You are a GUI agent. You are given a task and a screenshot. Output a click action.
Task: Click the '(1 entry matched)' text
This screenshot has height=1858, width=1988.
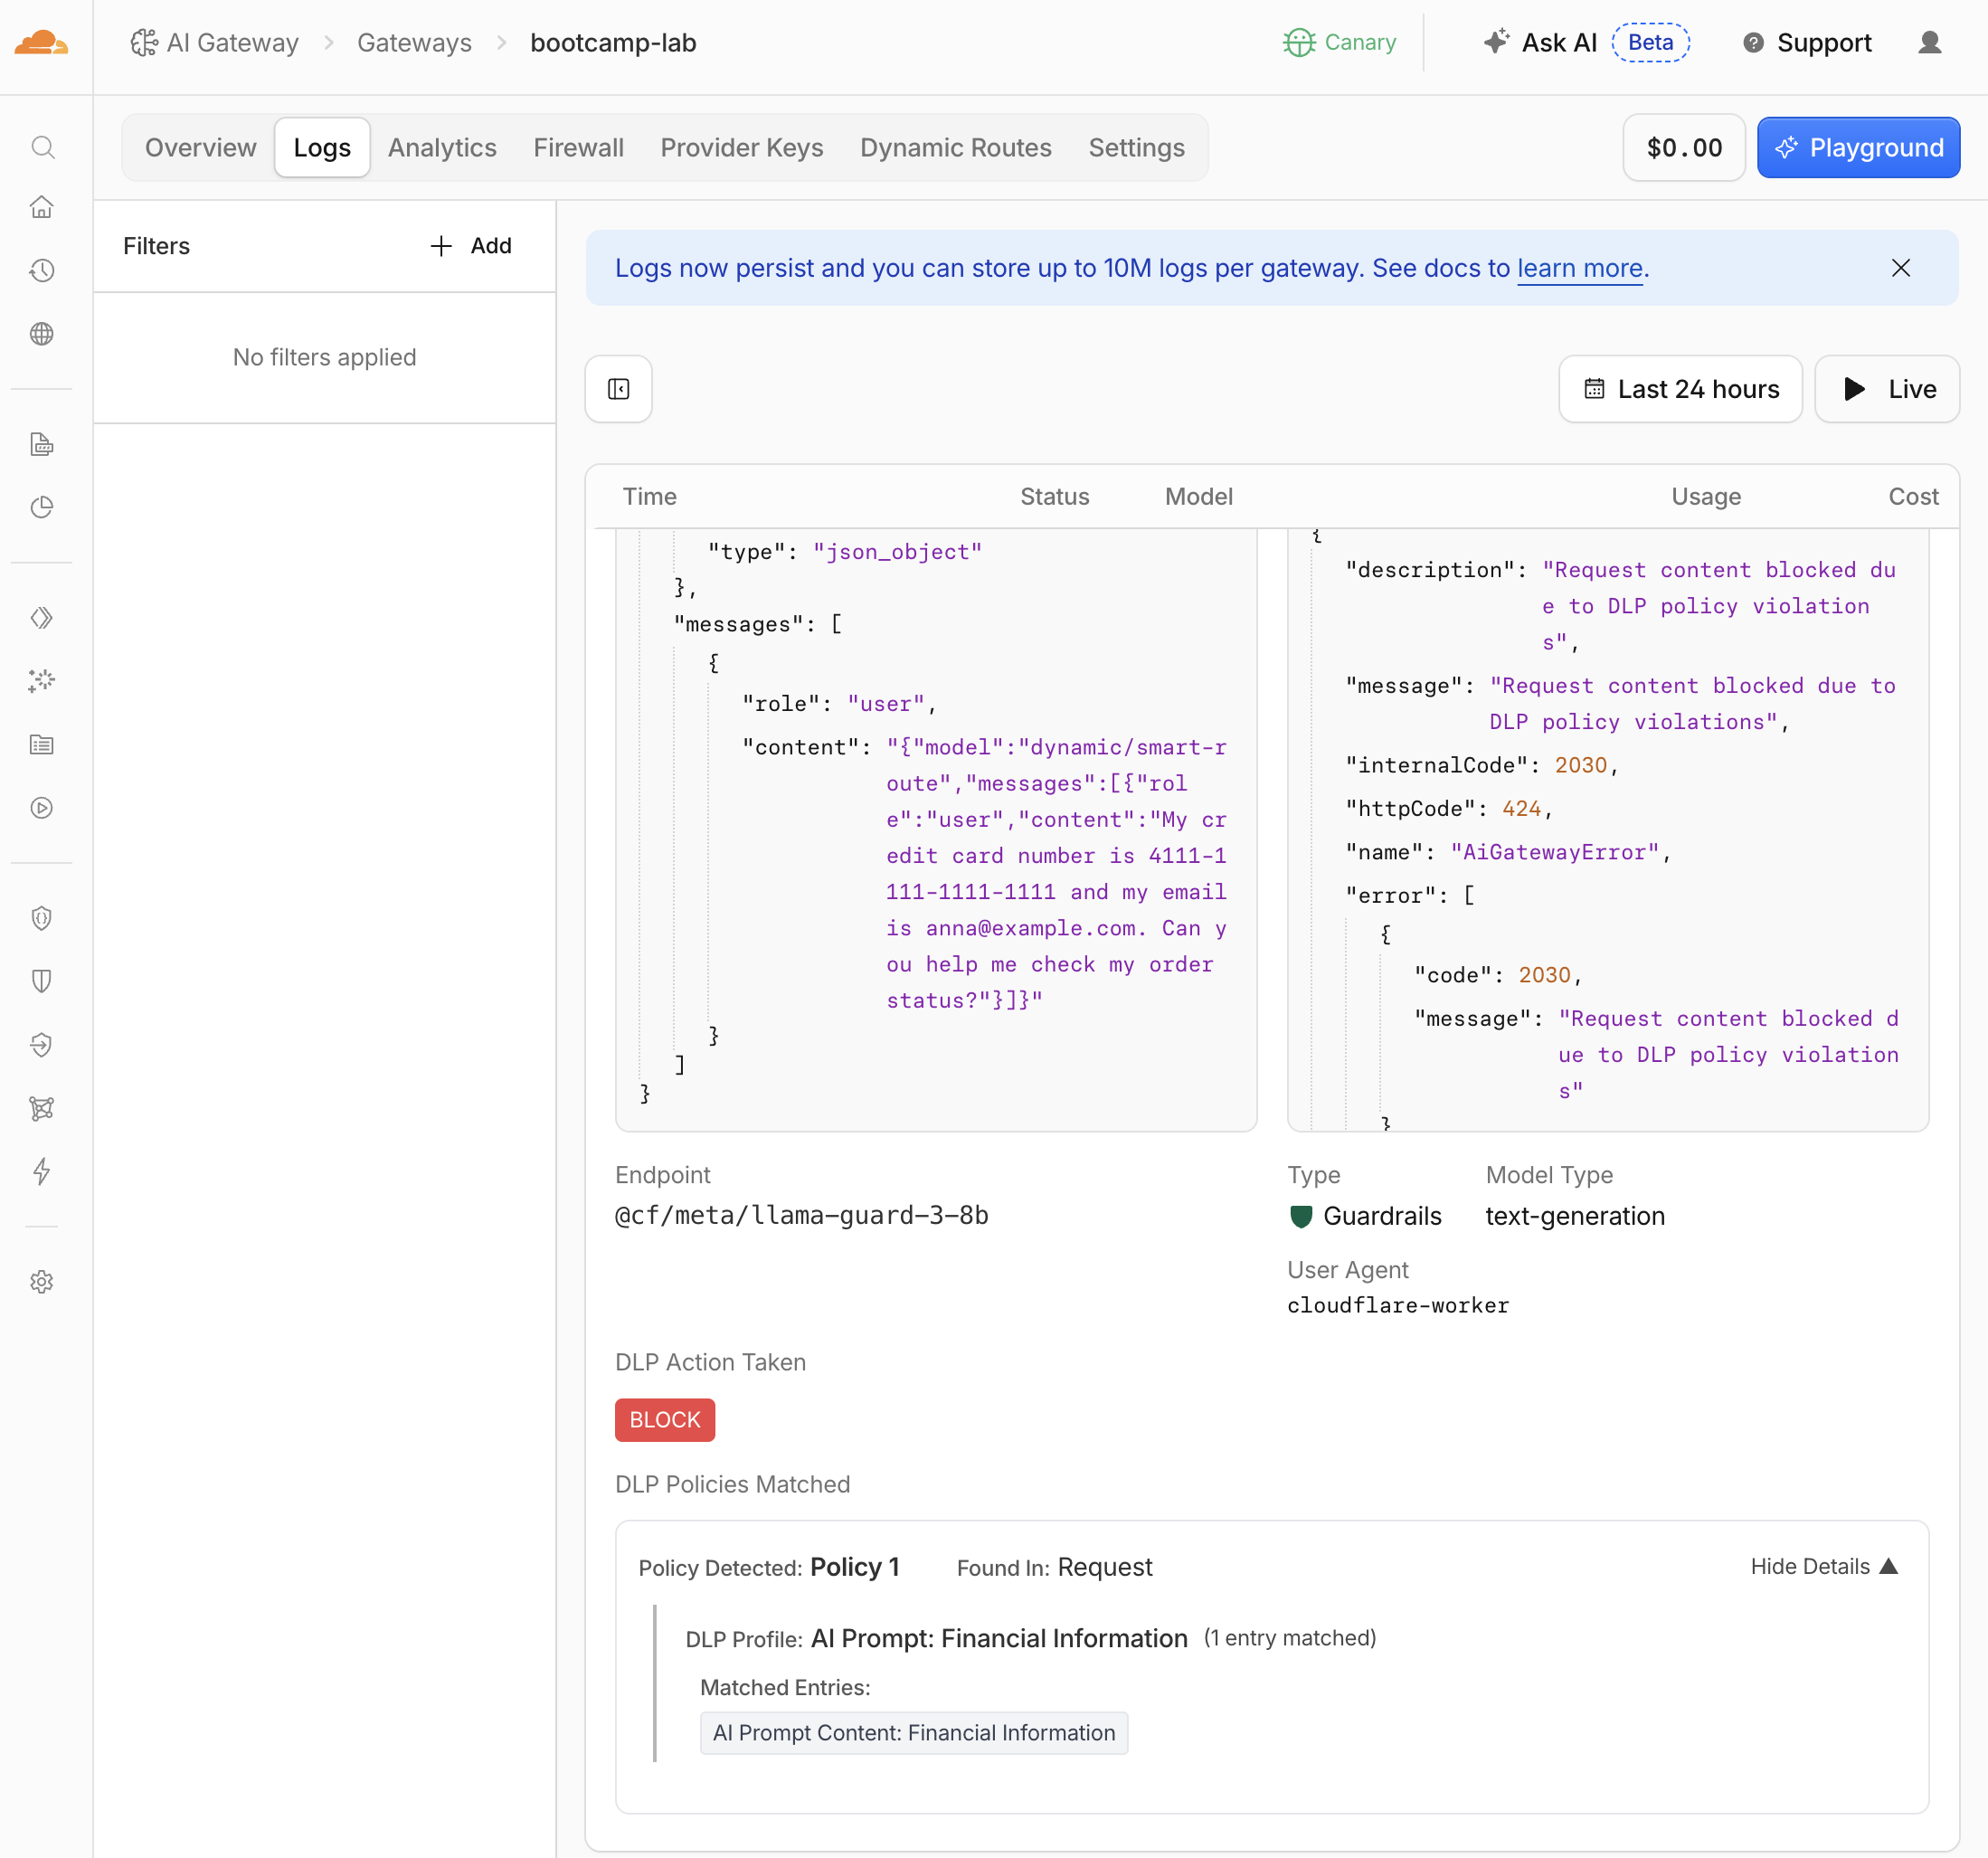[1290, 1638]
